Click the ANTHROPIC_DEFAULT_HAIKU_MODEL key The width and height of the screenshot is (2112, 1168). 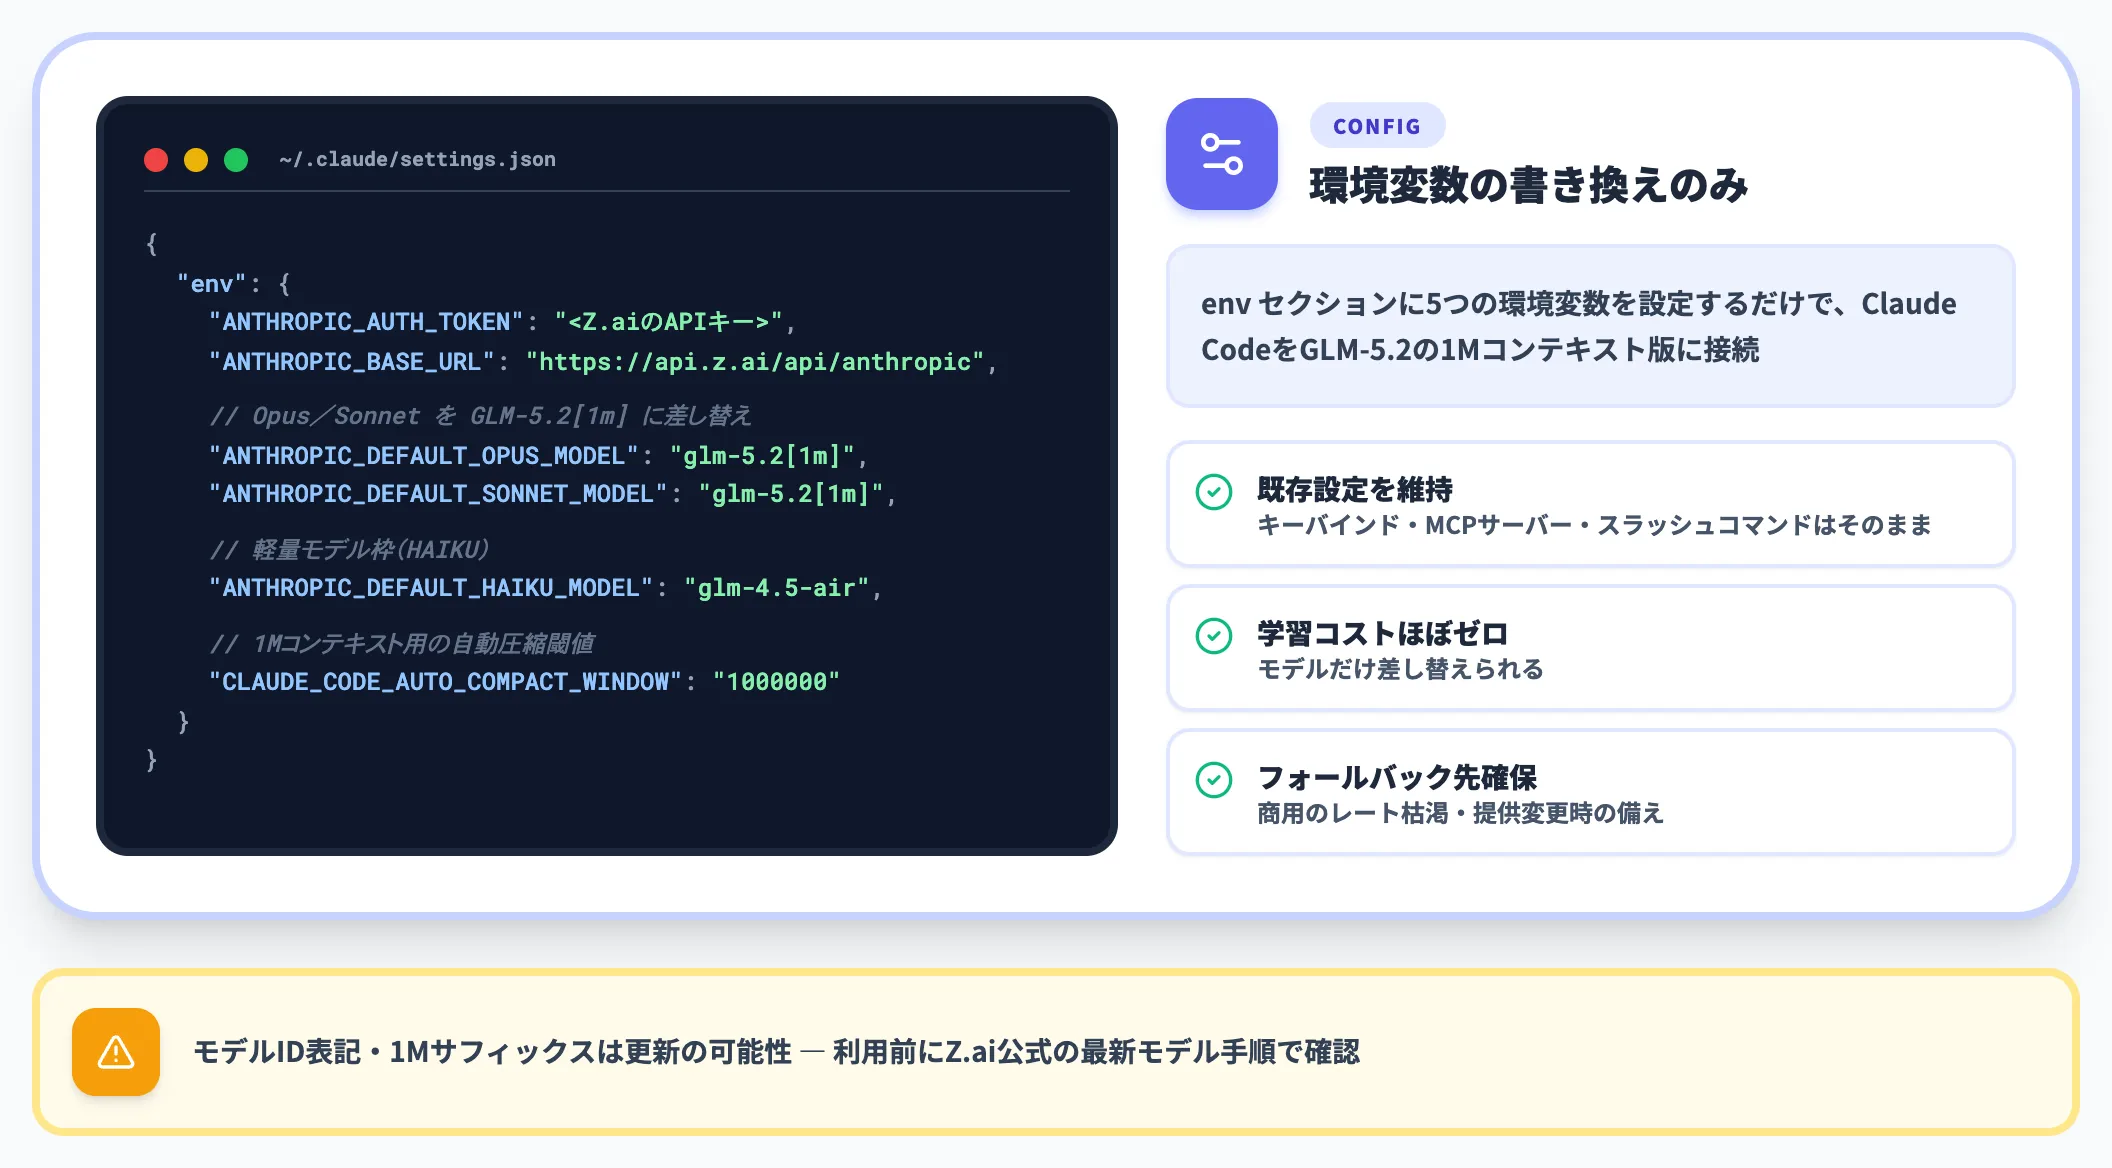(431, 588)
